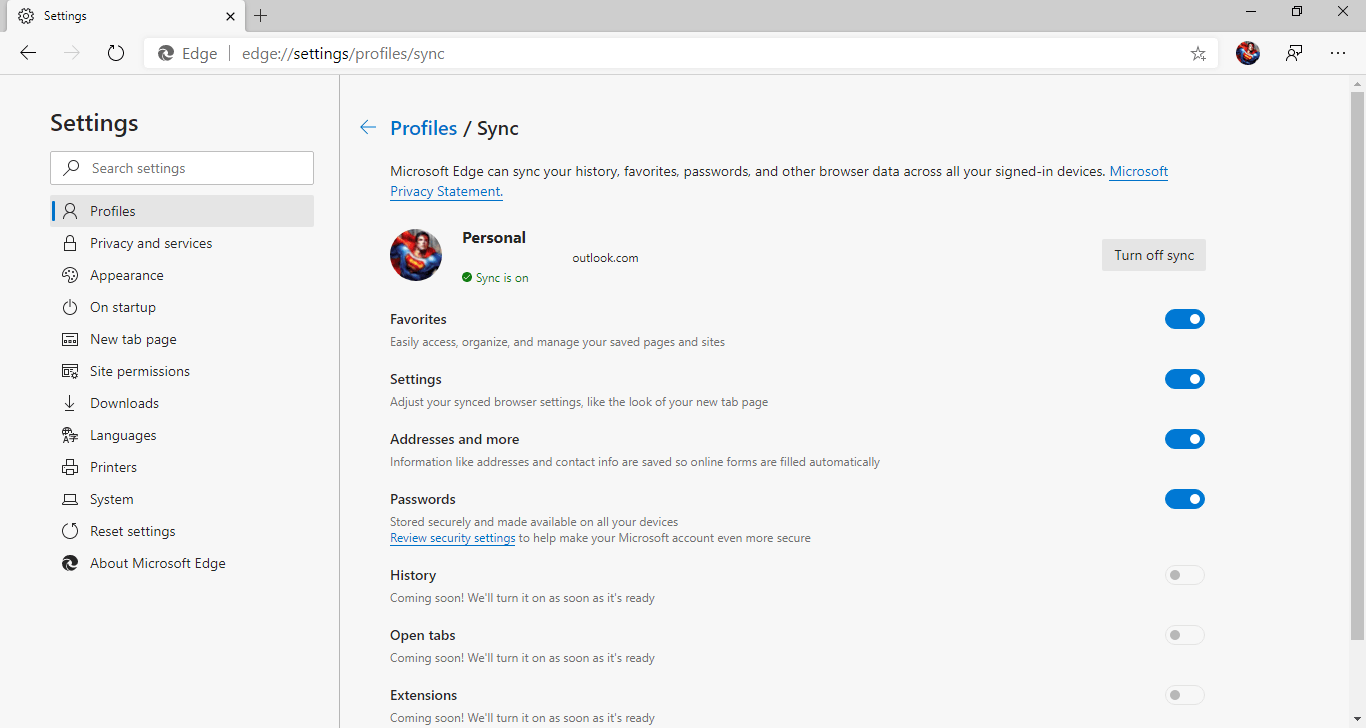Turn off Passwords sync toggle
Screen dimensions: 1366x728
(x=1185, y=499)
